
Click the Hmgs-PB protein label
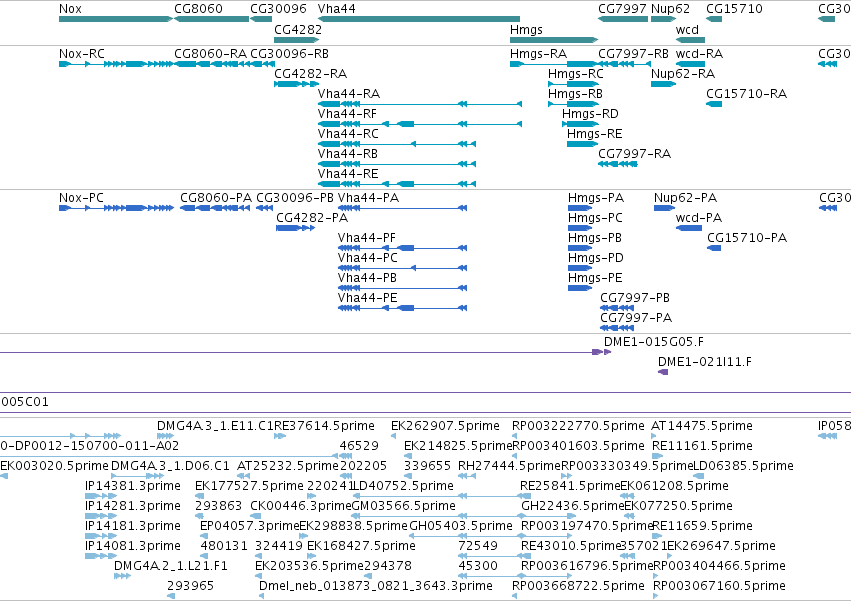[x=595, y=238]
